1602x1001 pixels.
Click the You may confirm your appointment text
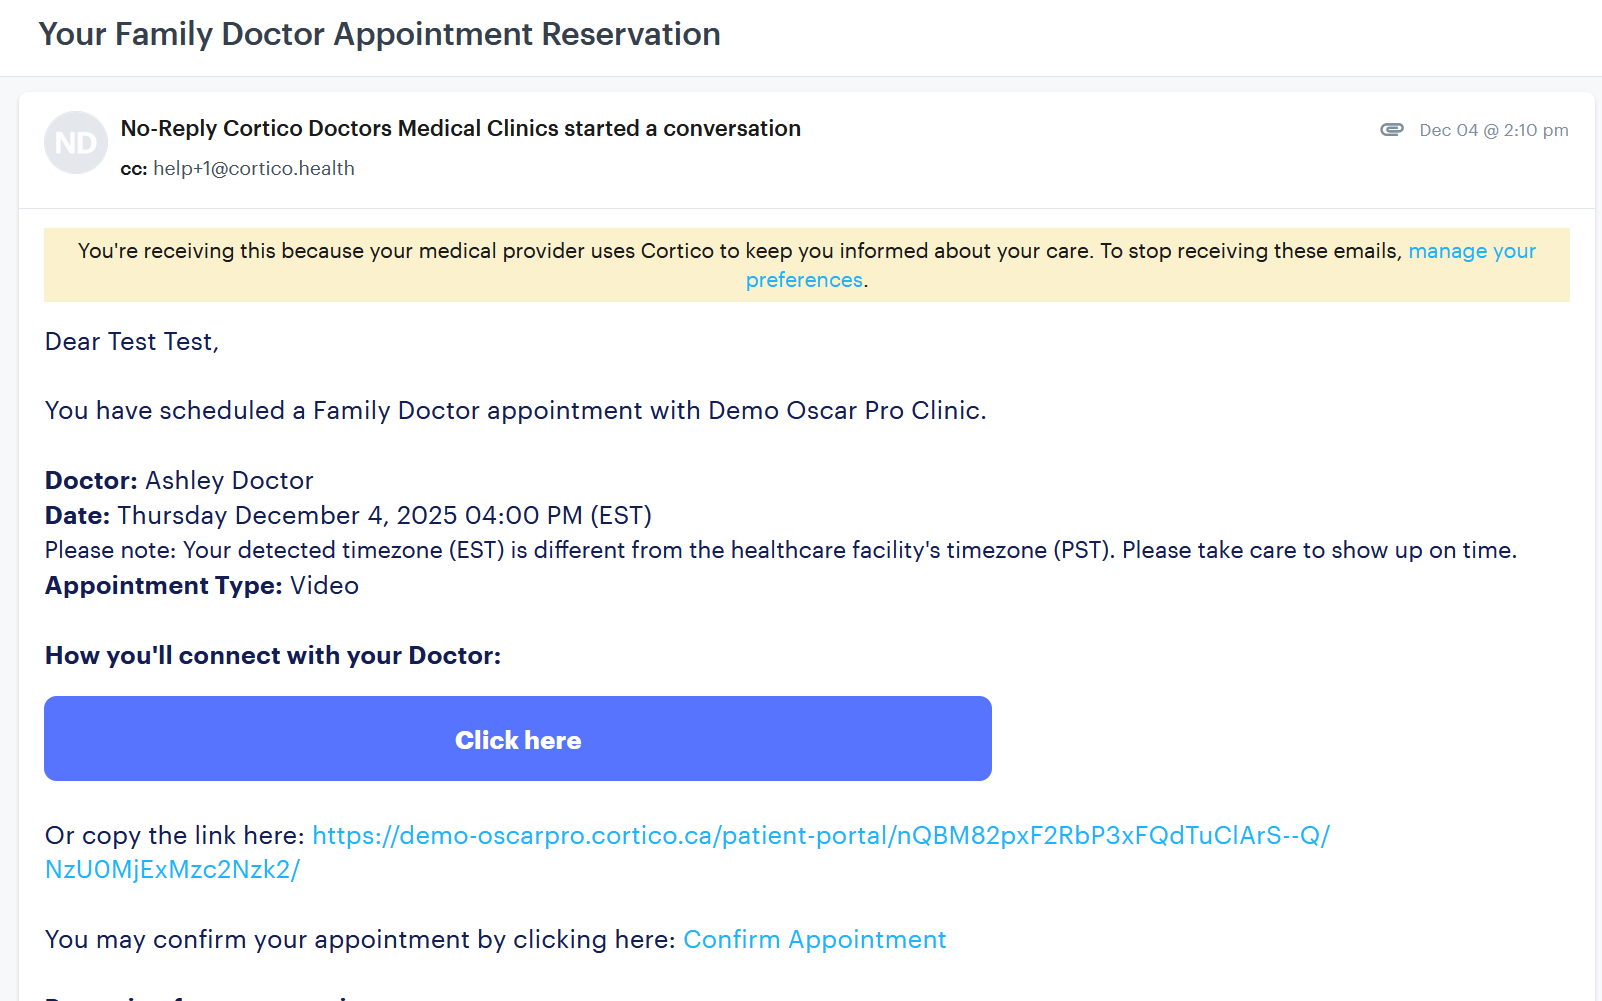360,940
